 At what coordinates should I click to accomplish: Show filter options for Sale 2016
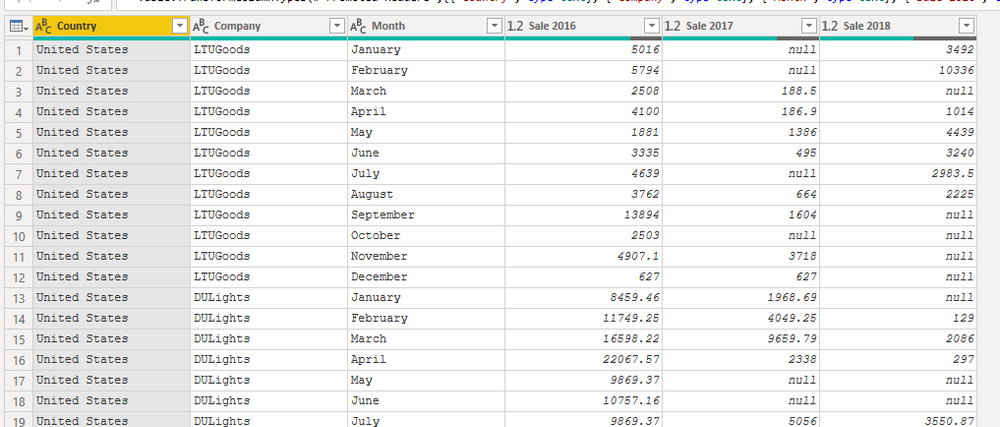[x=651, y=25]
